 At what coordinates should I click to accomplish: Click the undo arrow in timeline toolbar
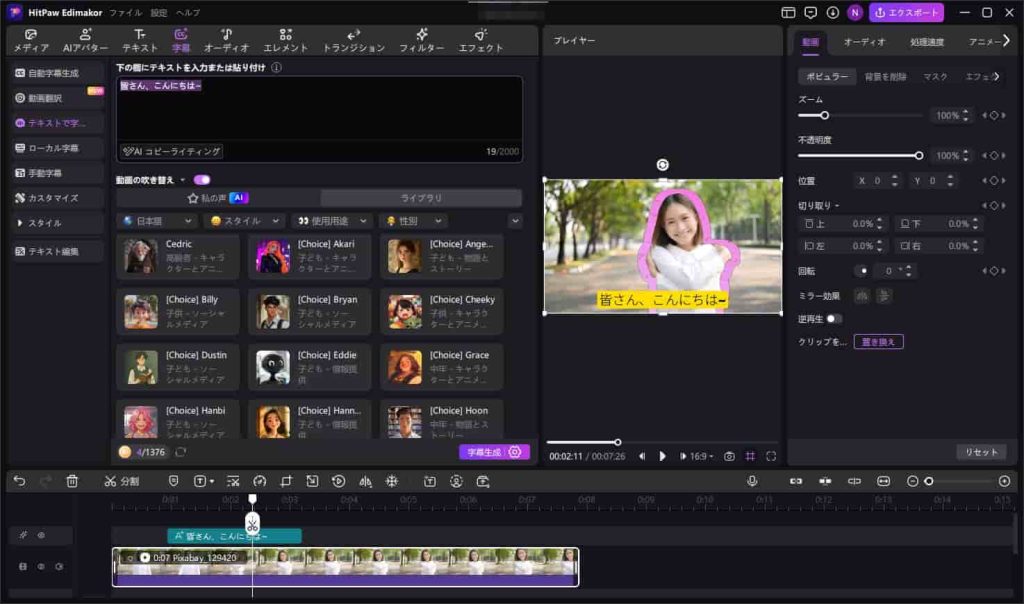(19, 481)
